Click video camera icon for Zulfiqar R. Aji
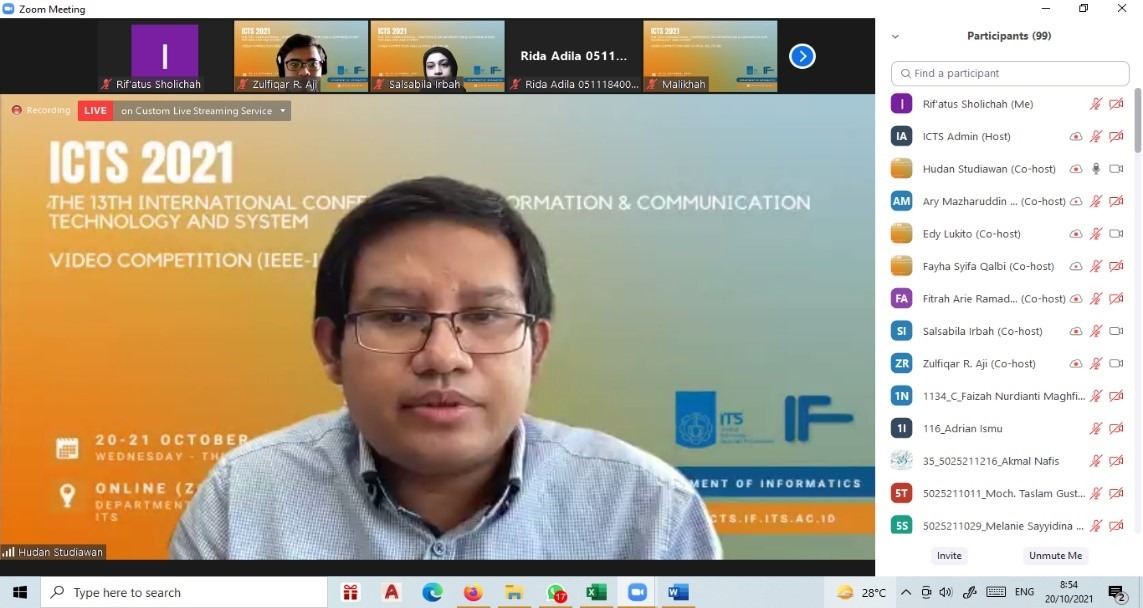 (x=1116, y=364)
